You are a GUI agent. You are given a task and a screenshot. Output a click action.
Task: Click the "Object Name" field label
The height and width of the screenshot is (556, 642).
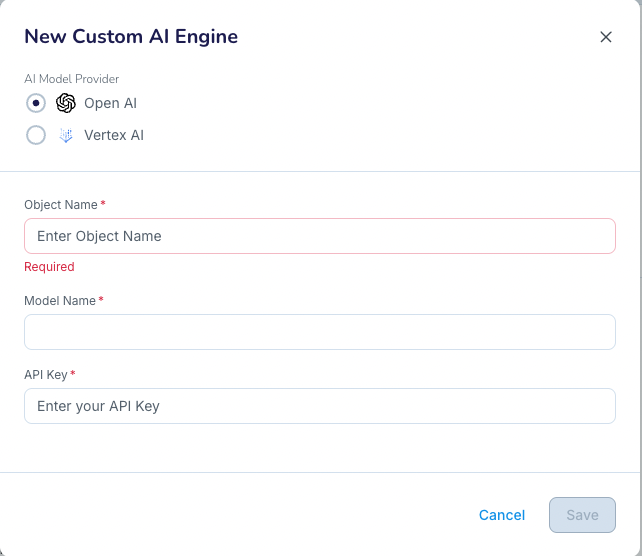(60, 205)
